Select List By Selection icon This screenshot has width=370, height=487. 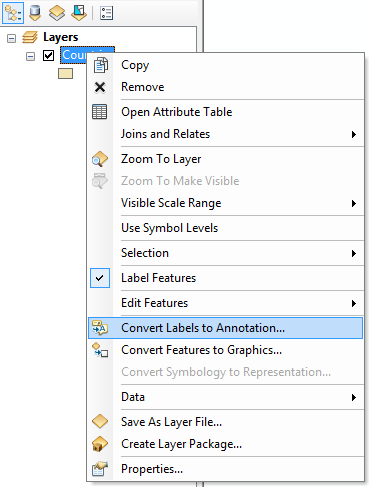pos(79,13)
